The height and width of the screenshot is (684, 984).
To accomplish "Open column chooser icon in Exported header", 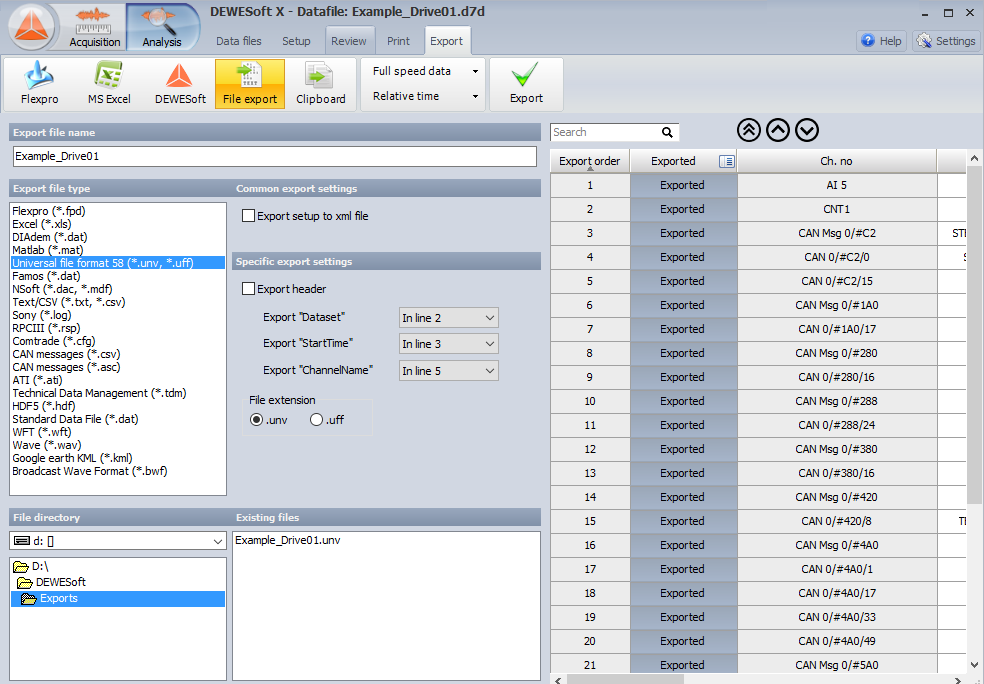I will (727, 161).
